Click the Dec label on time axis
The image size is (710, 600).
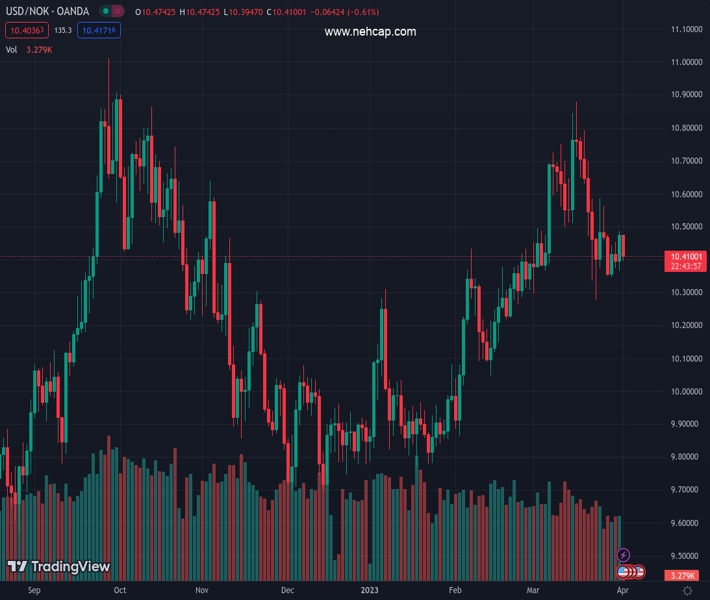[x=288, y=590]
